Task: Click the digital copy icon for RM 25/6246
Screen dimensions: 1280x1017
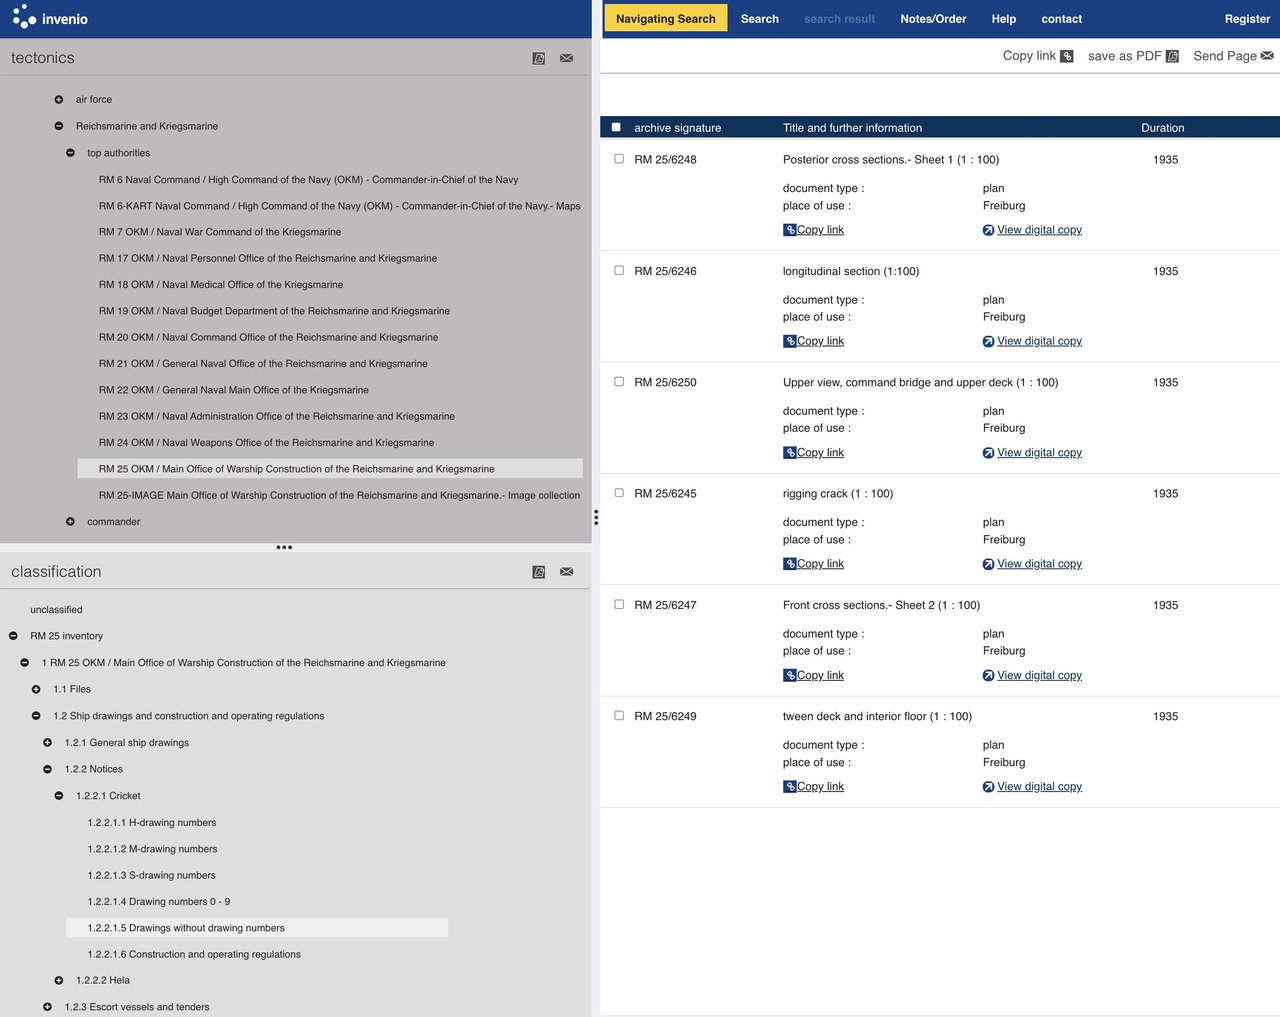Action: click(989, 341)
